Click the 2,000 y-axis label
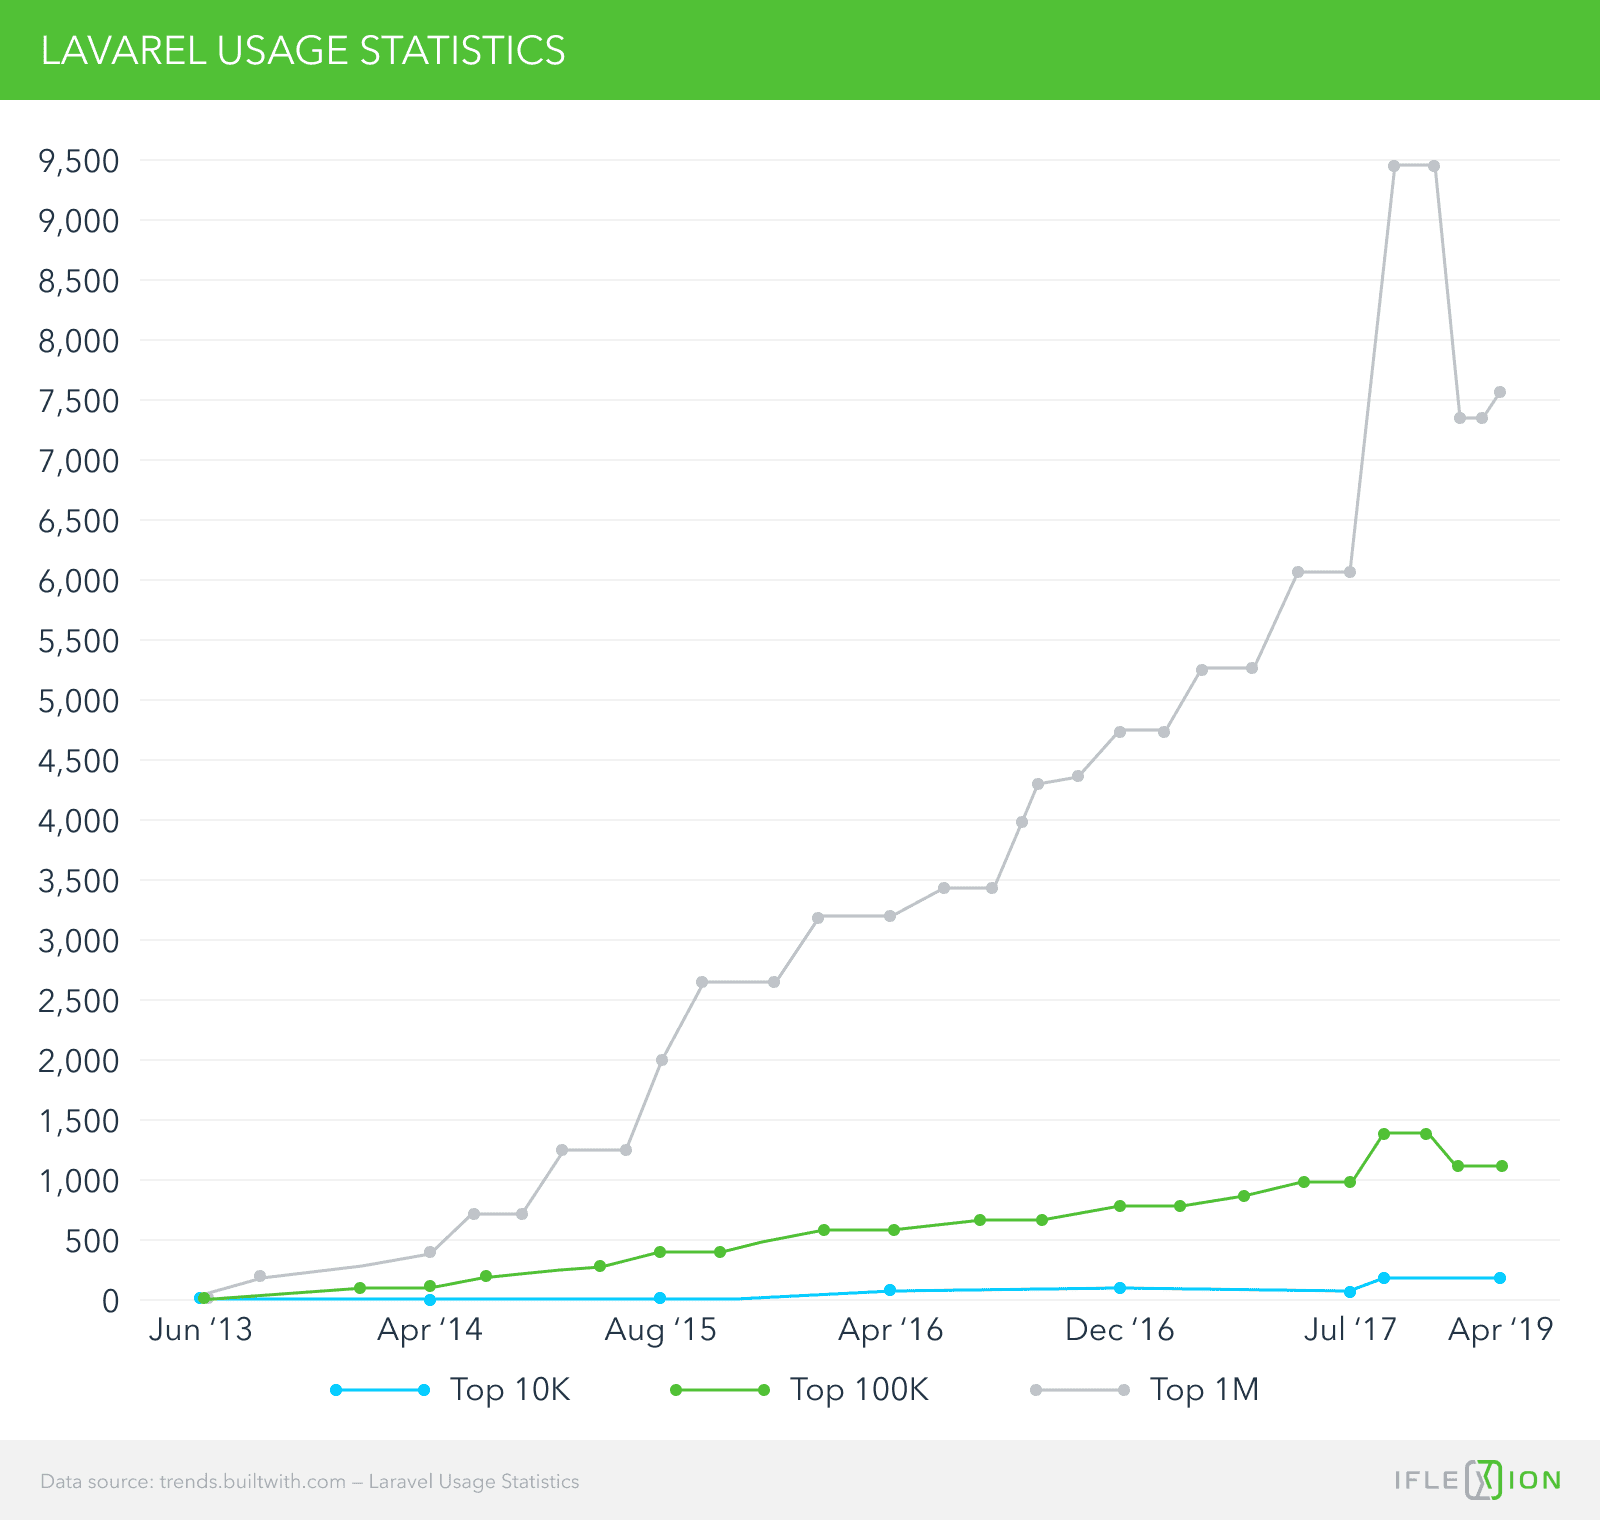The height and width of the screenshot is (1520, 1600). 79,1061
